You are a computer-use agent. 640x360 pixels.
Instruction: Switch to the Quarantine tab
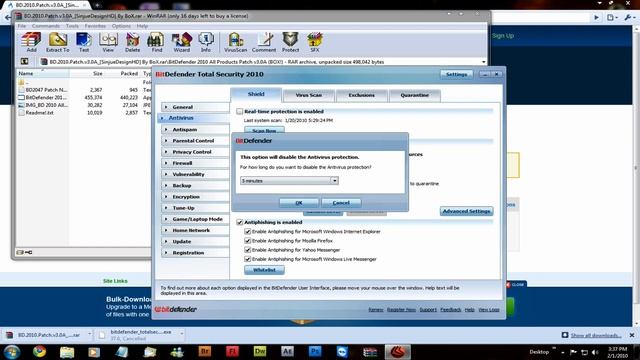pyautogui.click(x=414, y=95)
